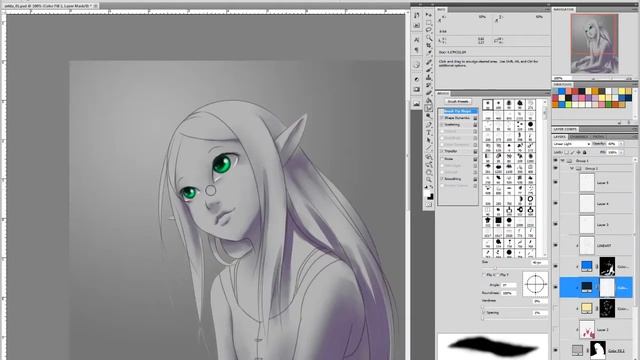640x360 pixels.
Task: Select the Lasso tool
Action: 429,29
